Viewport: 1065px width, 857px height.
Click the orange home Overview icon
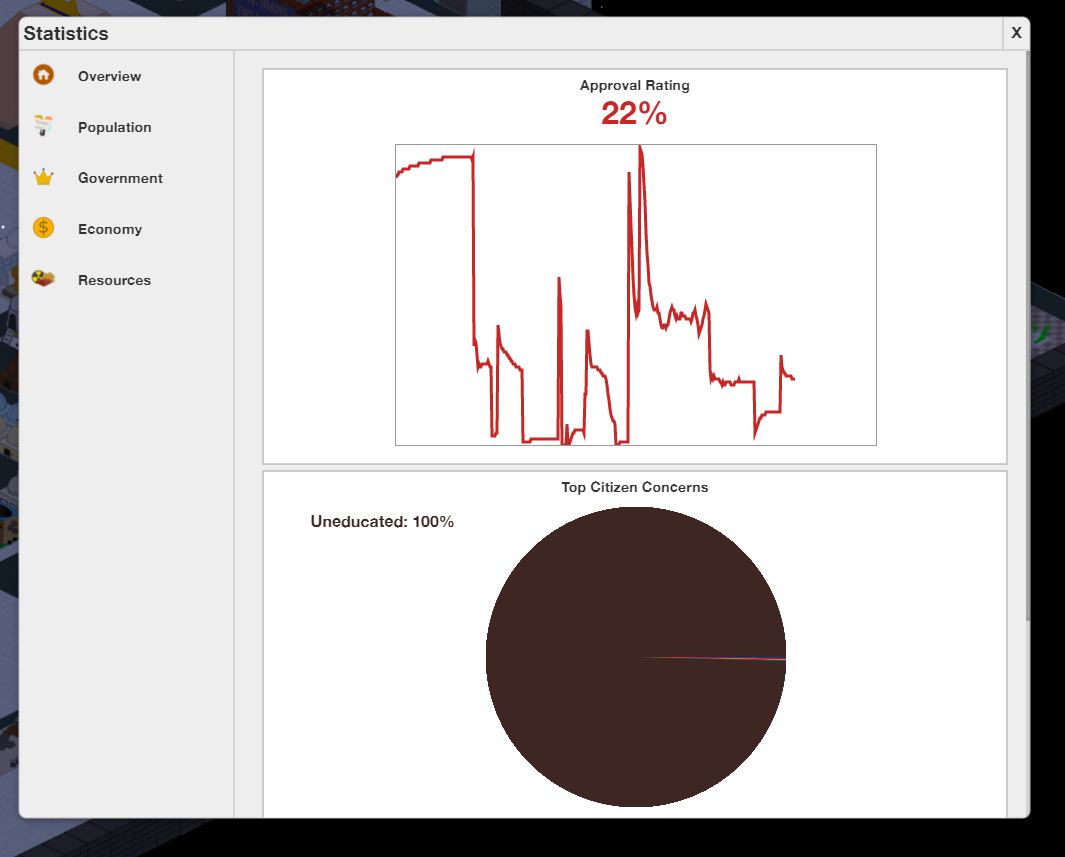tap(43, 75)
